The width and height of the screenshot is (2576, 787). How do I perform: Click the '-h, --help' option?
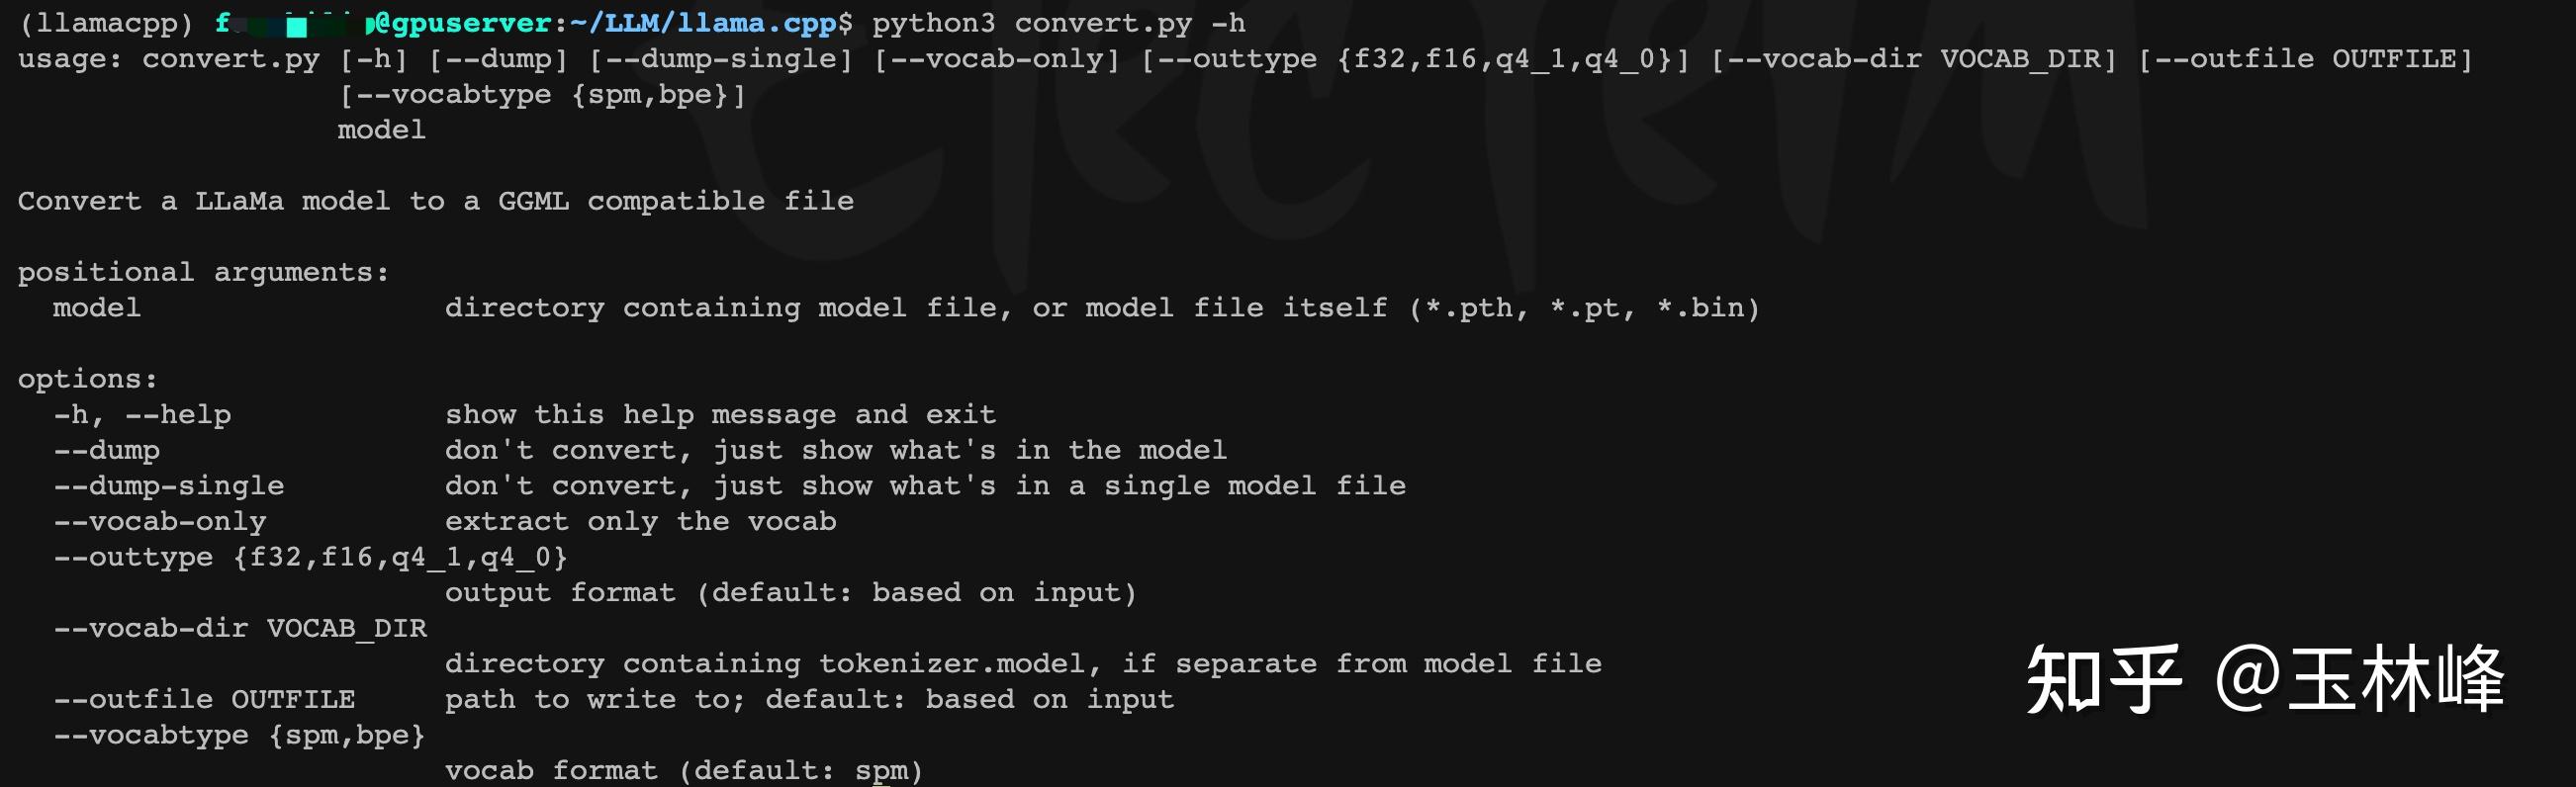(x=142, y=414)
